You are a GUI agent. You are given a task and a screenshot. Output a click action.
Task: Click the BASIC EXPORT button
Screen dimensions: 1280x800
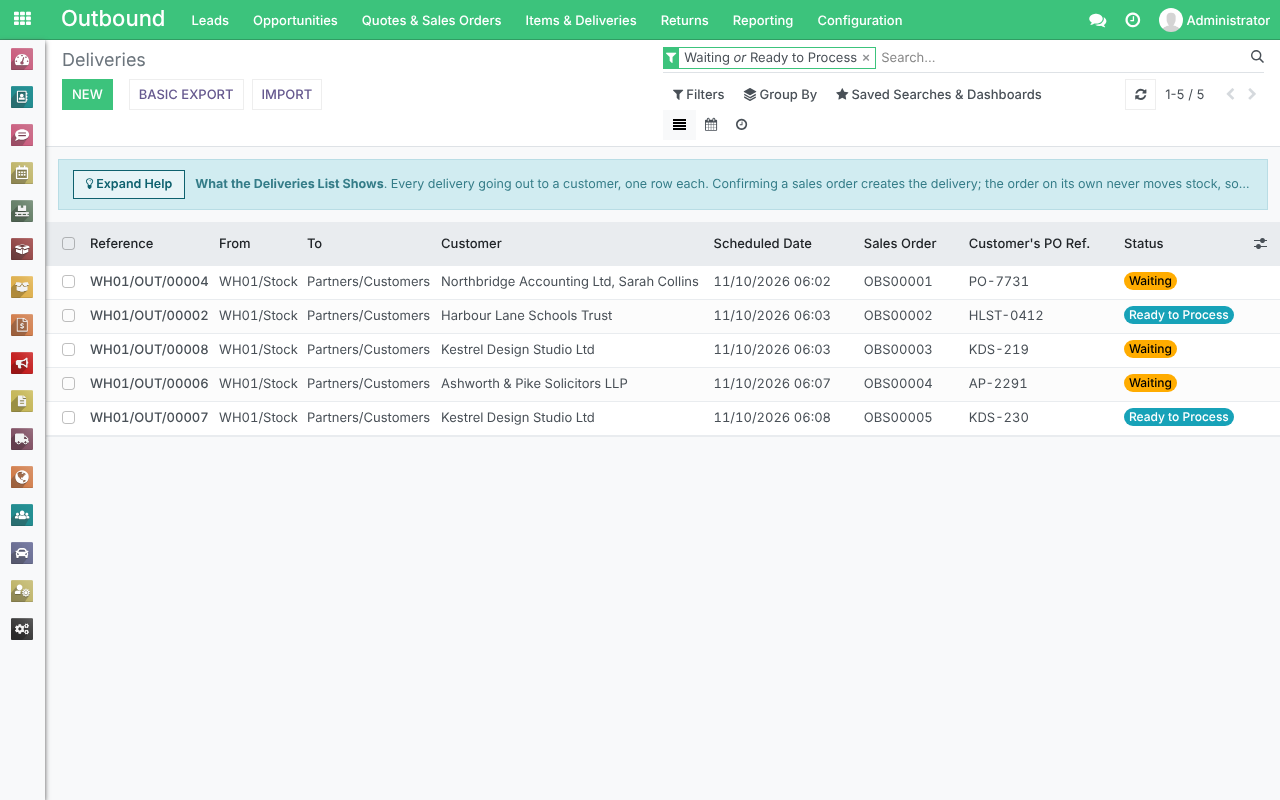(x=186, y=95)
